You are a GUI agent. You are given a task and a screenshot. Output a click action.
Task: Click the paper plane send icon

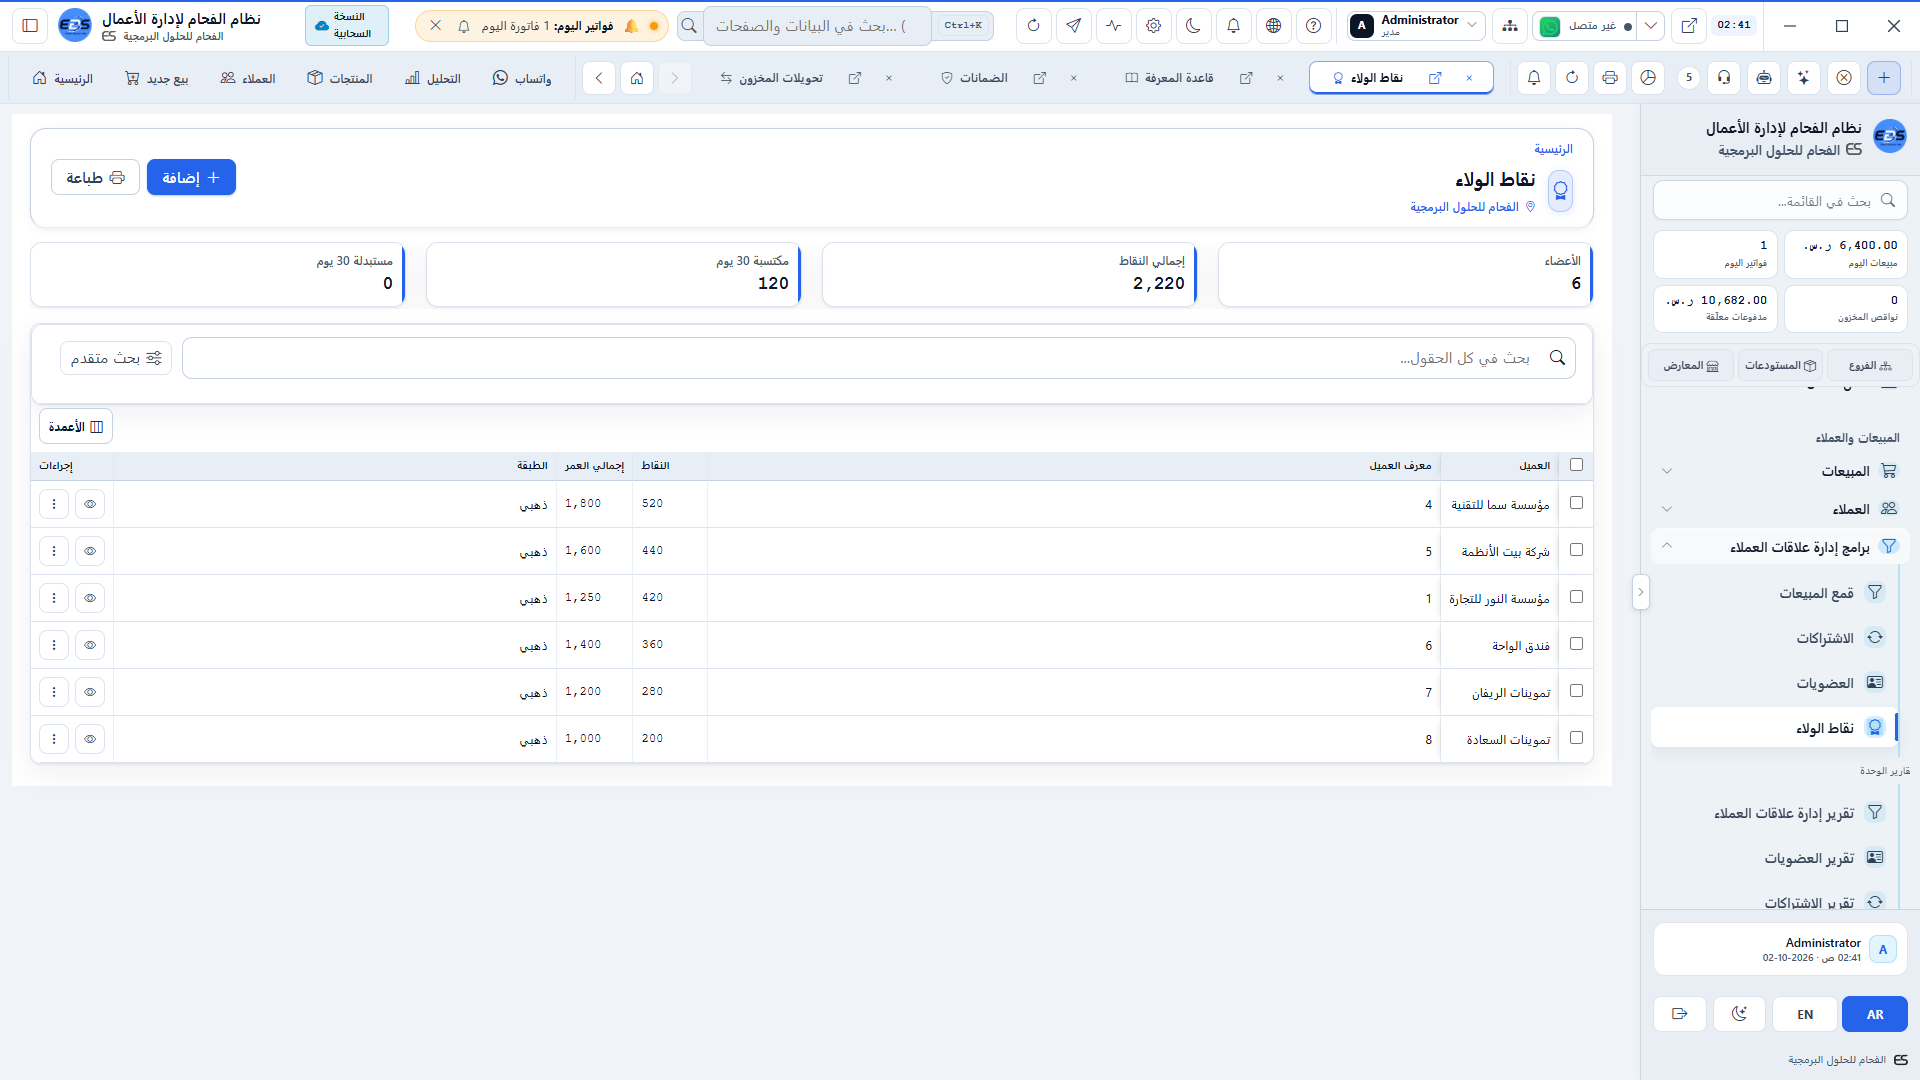click(x=1073, y=26)
